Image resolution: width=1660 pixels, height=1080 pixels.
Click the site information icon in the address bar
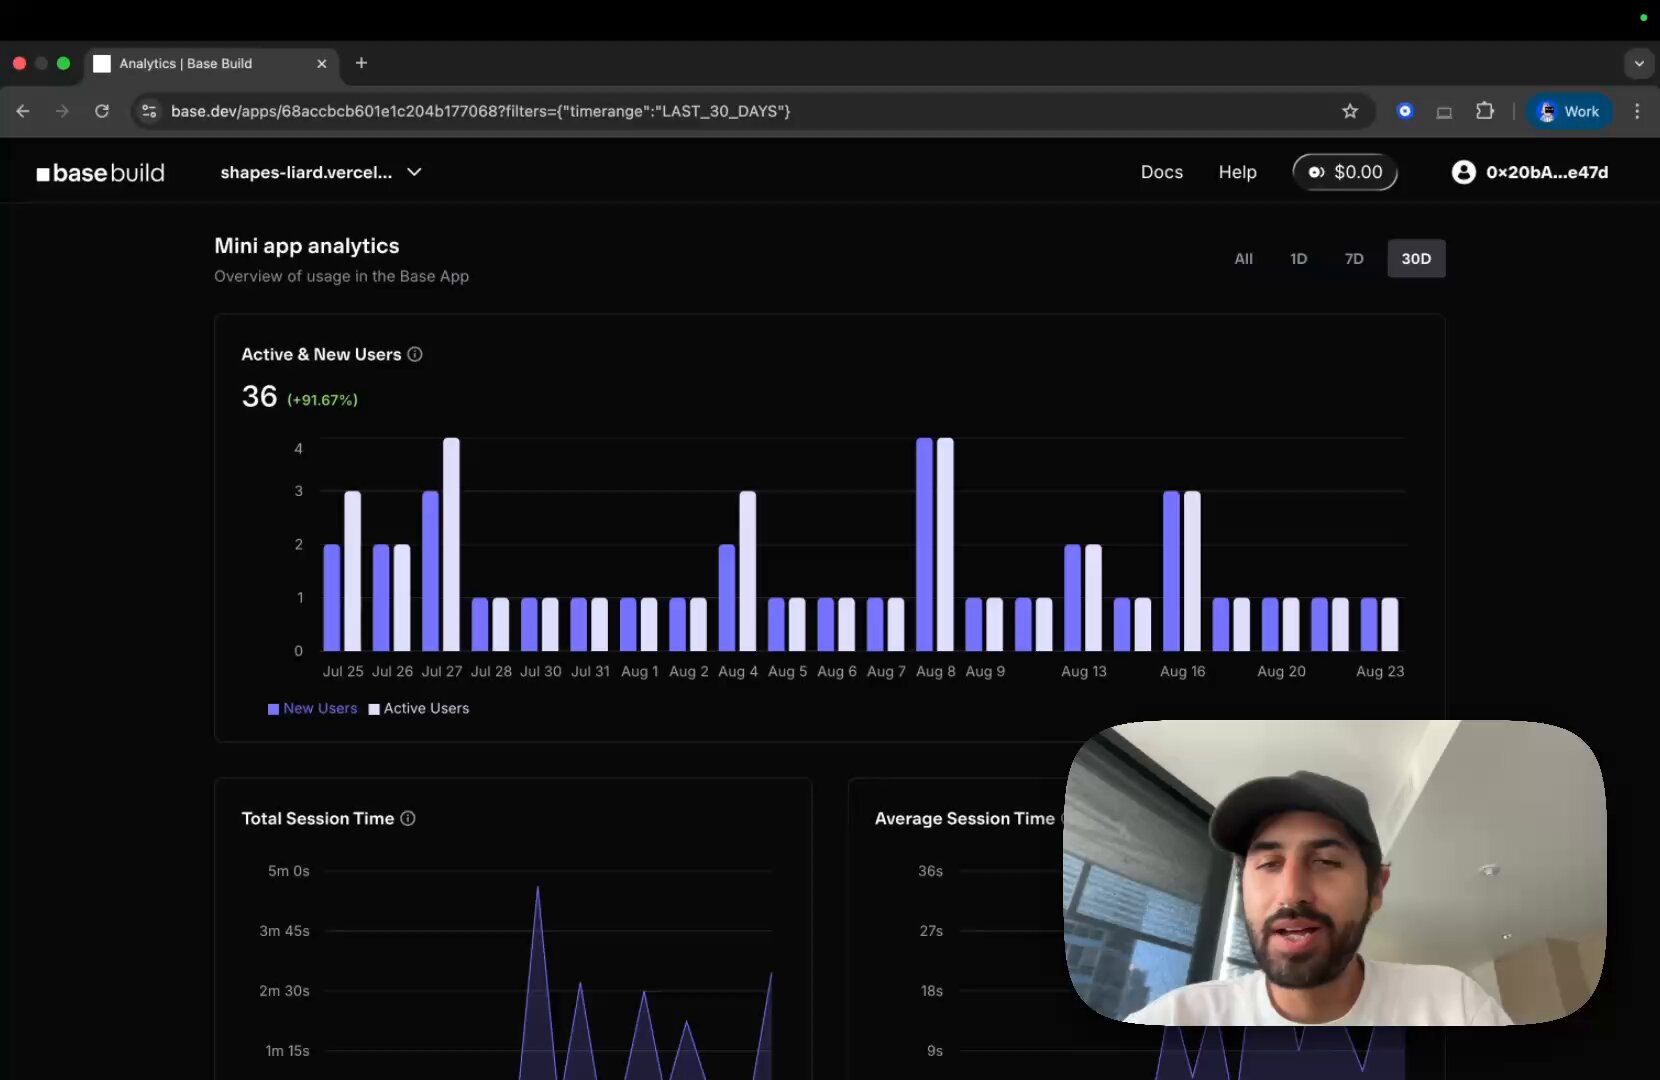click(148, 111)
